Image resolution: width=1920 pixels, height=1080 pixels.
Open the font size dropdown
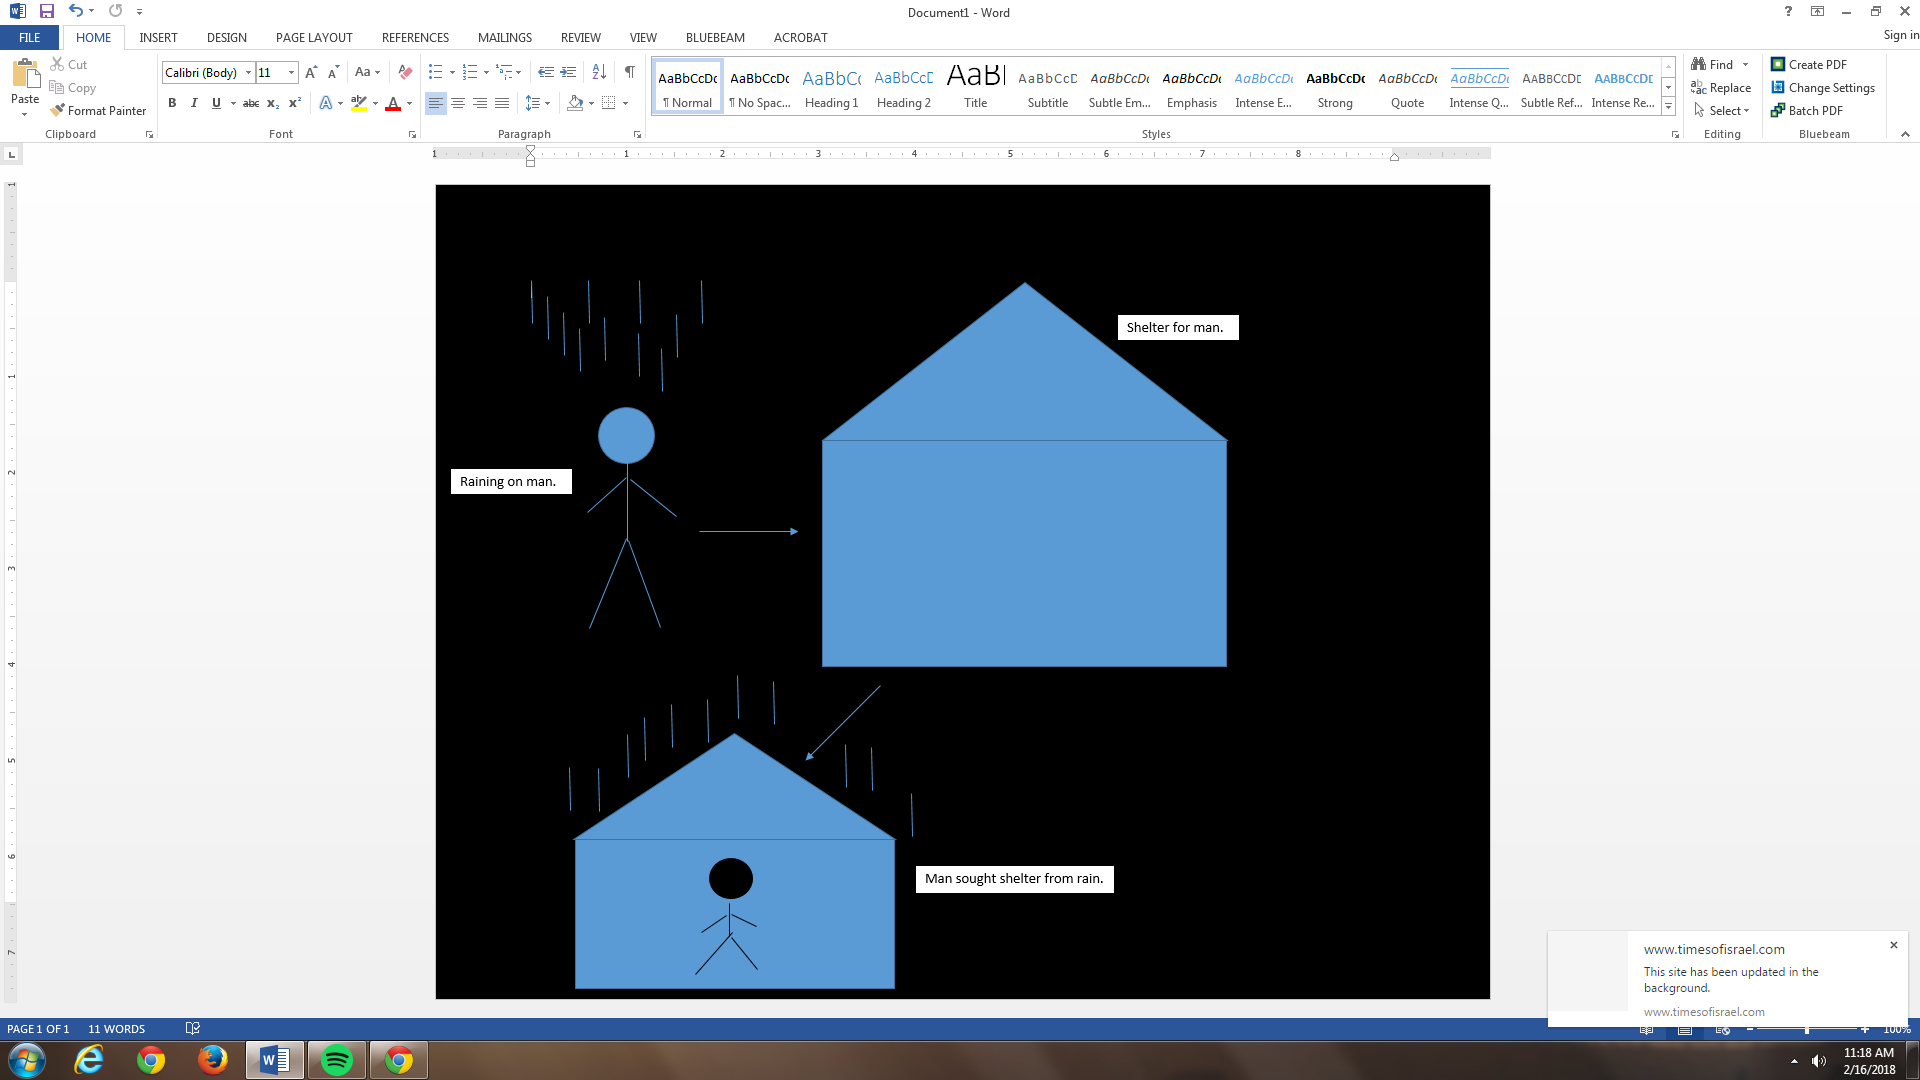pyautogui.click(x=291, y=72)
